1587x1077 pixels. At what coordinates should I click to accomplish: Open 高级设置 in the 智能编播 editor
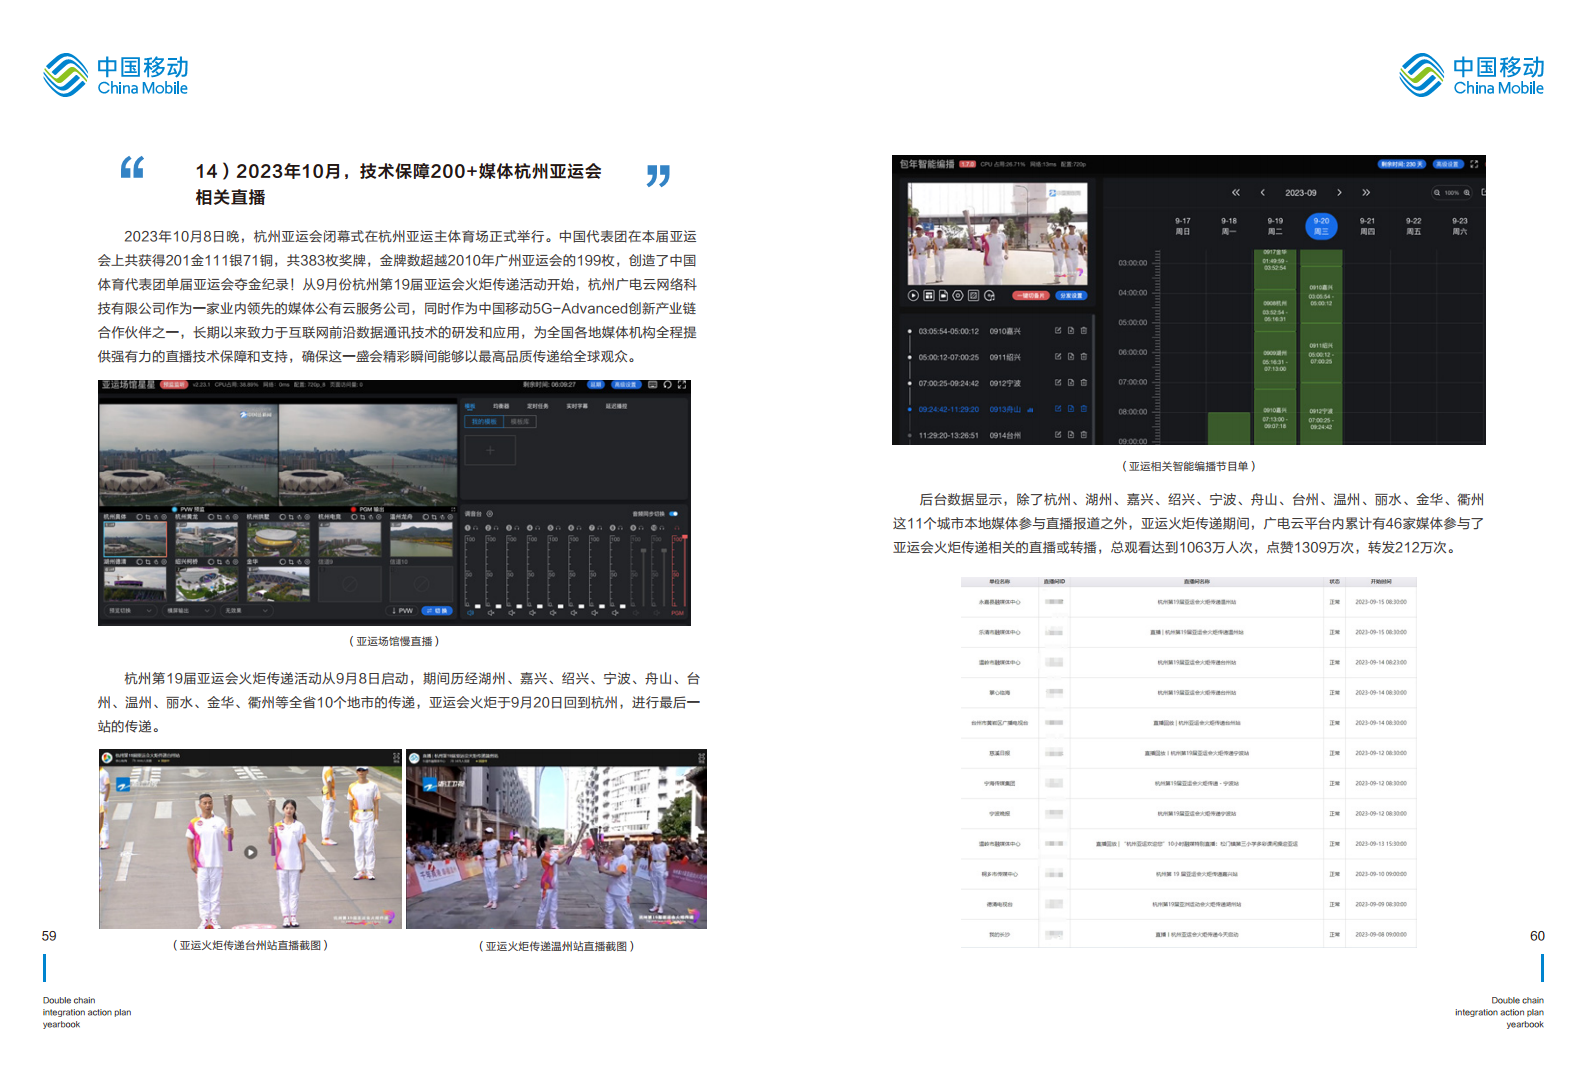(x=1447, y=164)
